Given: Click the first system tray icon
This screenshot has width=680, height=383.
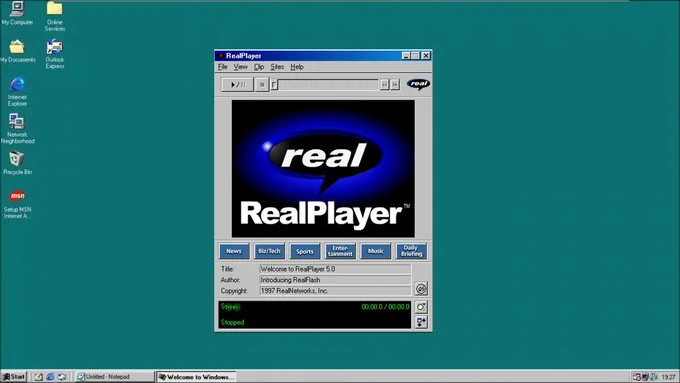Looking at the screenshot, I should (637, 377).
